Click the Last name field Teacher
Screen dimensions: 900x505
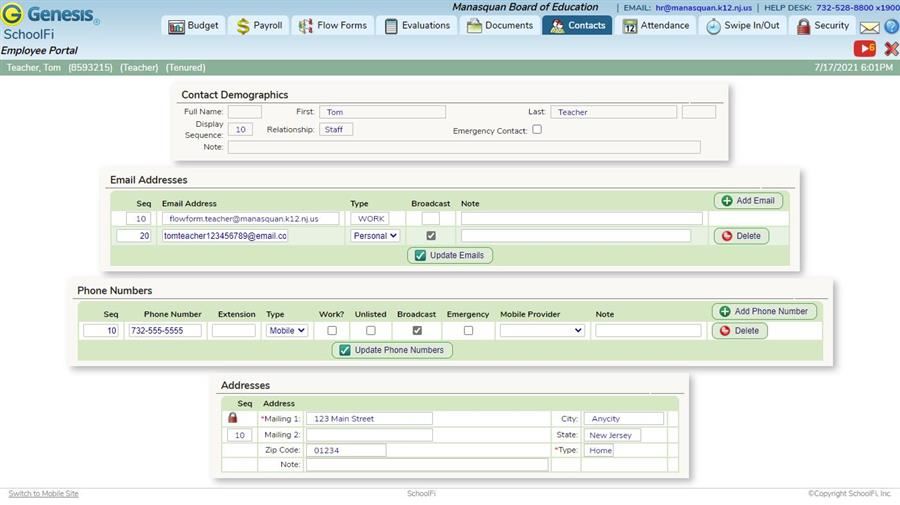coord(614,112)
